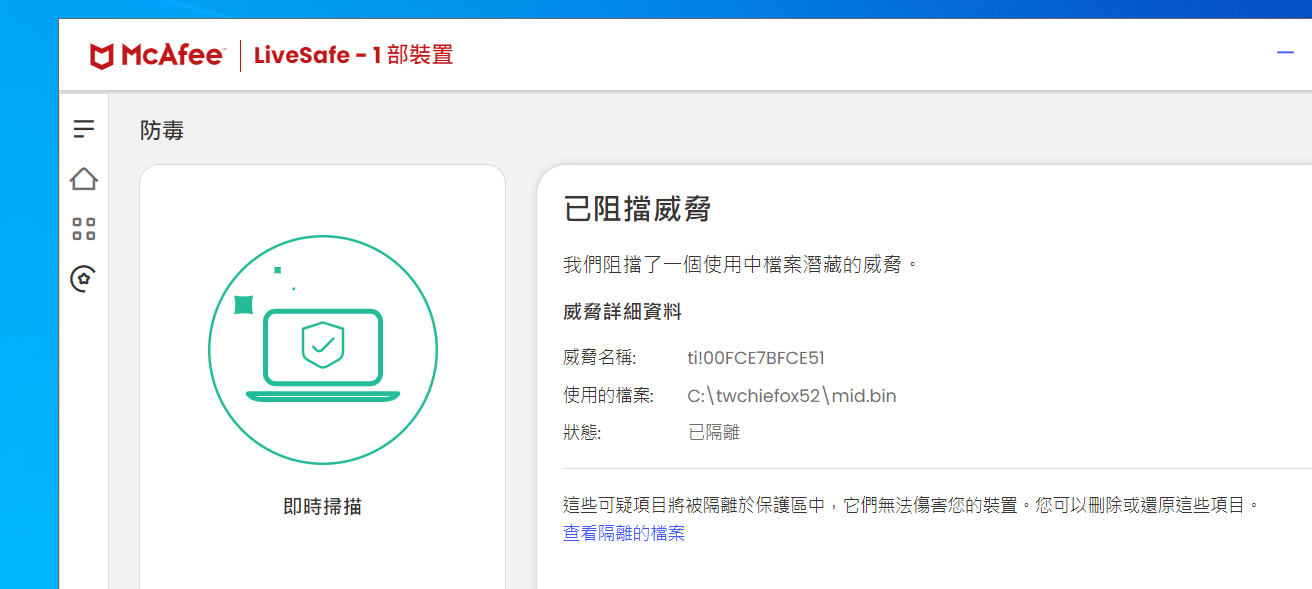Go to the Home page icon

pos(84,179)
